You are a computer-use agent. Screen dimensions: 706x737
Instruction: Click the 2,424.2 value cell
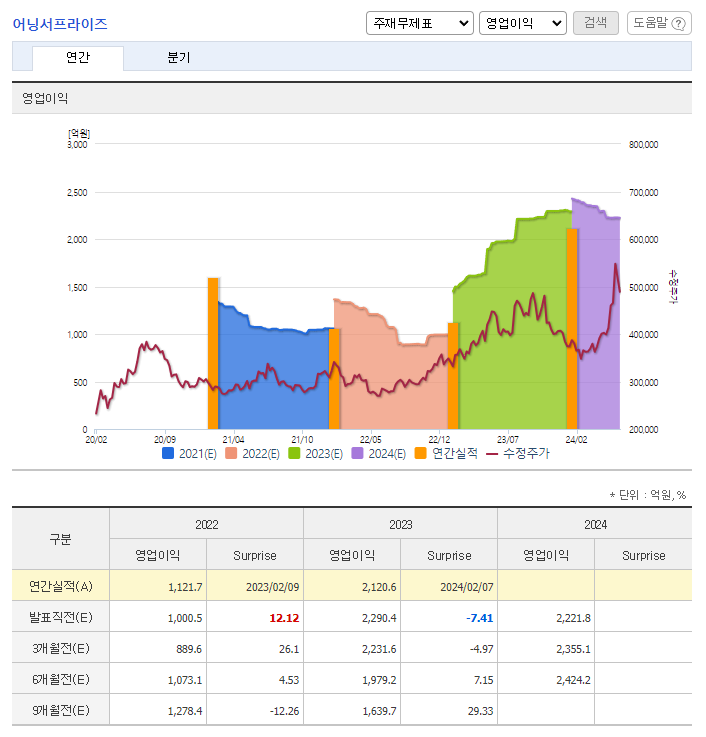tap(546, 679)
